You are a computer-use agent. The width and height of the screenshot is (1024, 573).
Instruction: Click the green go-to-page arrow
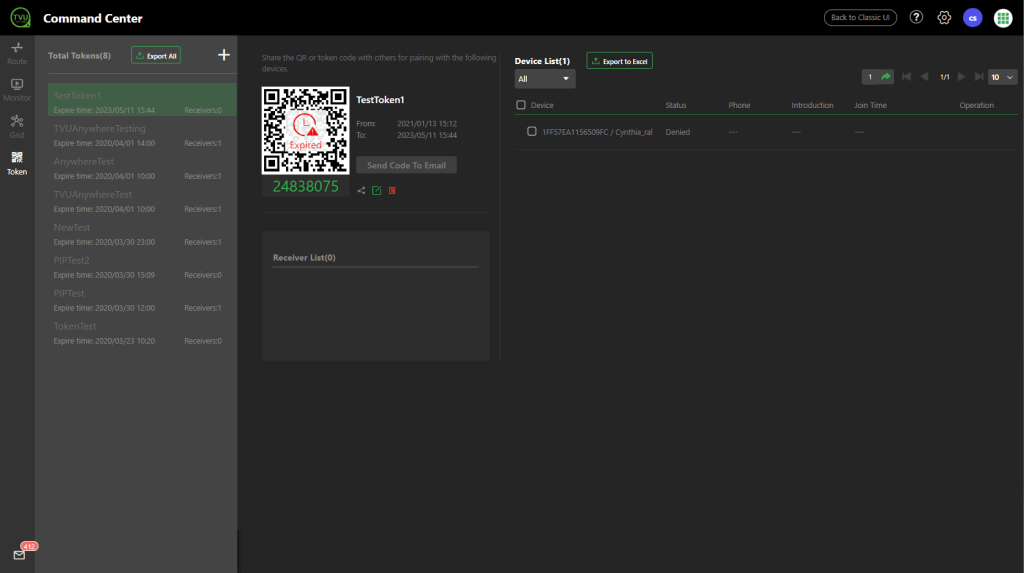(x=886, y=77)
